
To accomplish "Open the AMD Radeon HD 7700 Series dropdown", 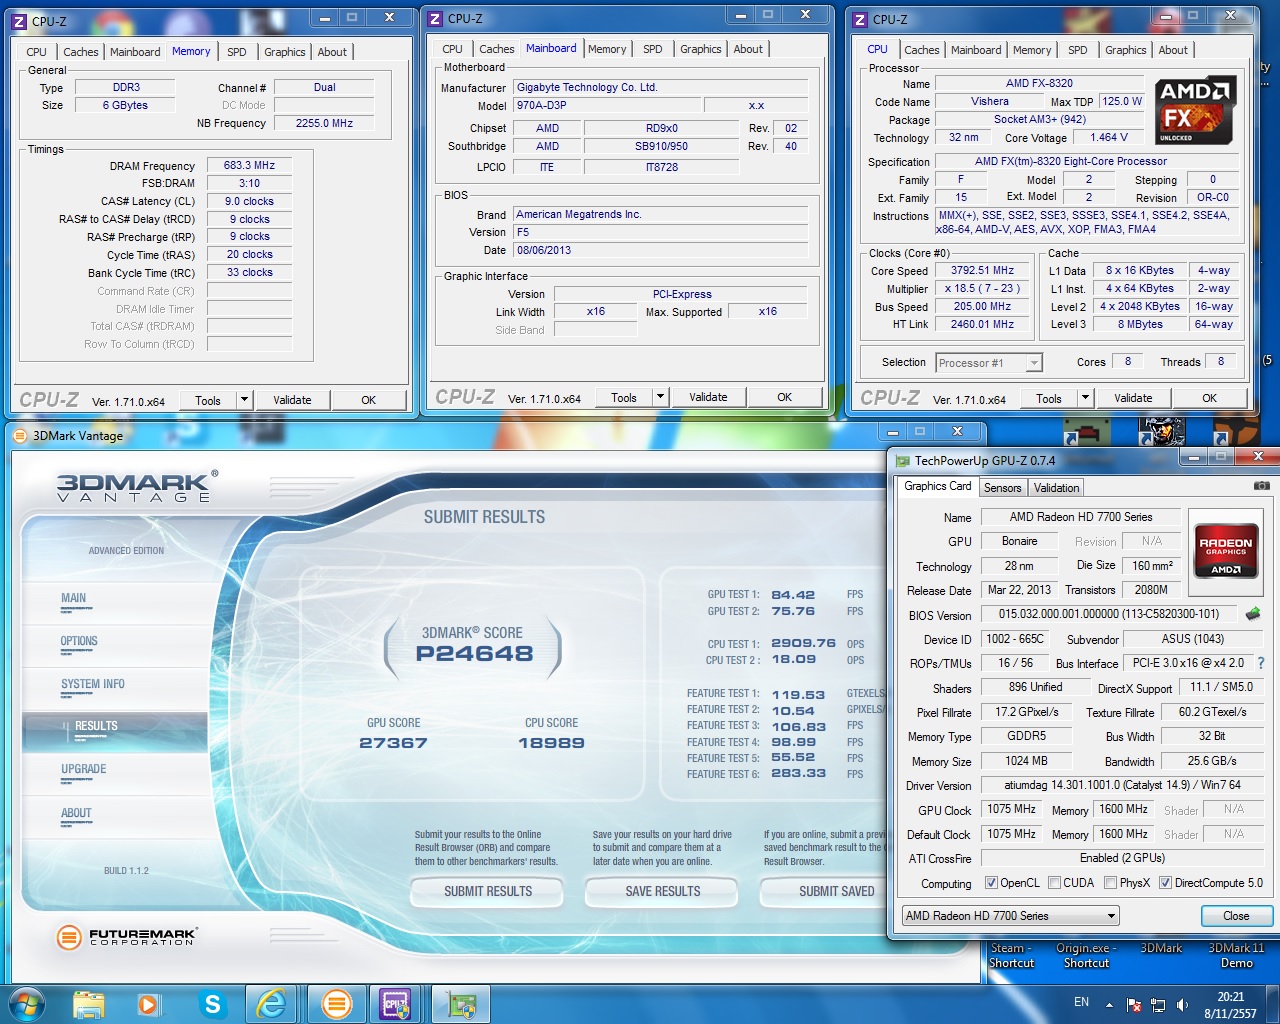I will (x=1010, y=916).
